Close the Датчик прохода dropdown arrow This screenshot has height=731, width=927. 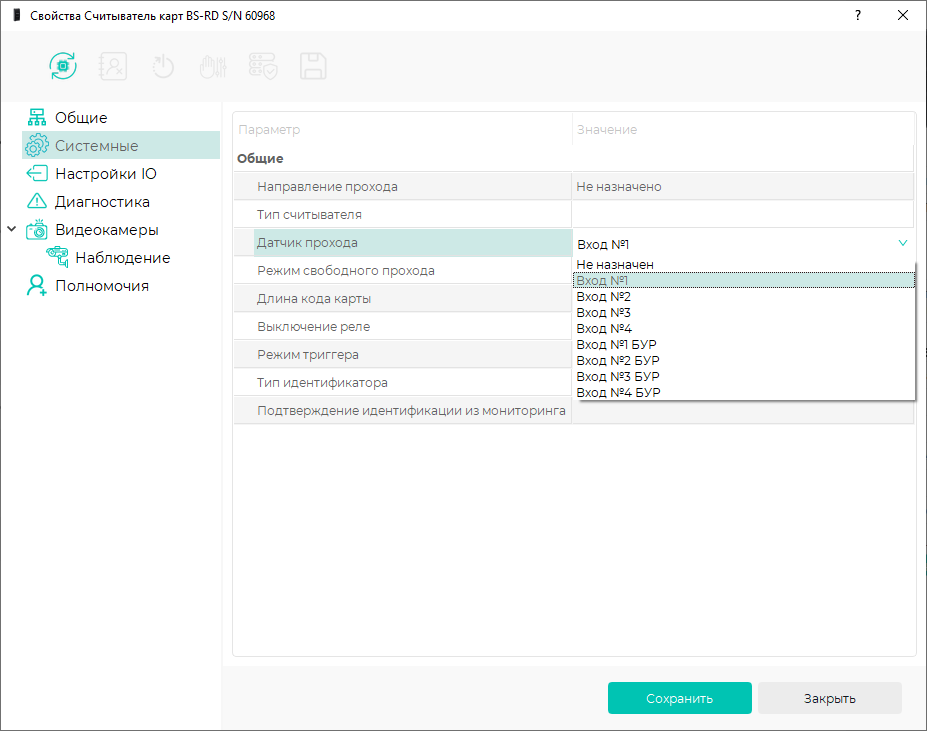[x=903, y=243]
